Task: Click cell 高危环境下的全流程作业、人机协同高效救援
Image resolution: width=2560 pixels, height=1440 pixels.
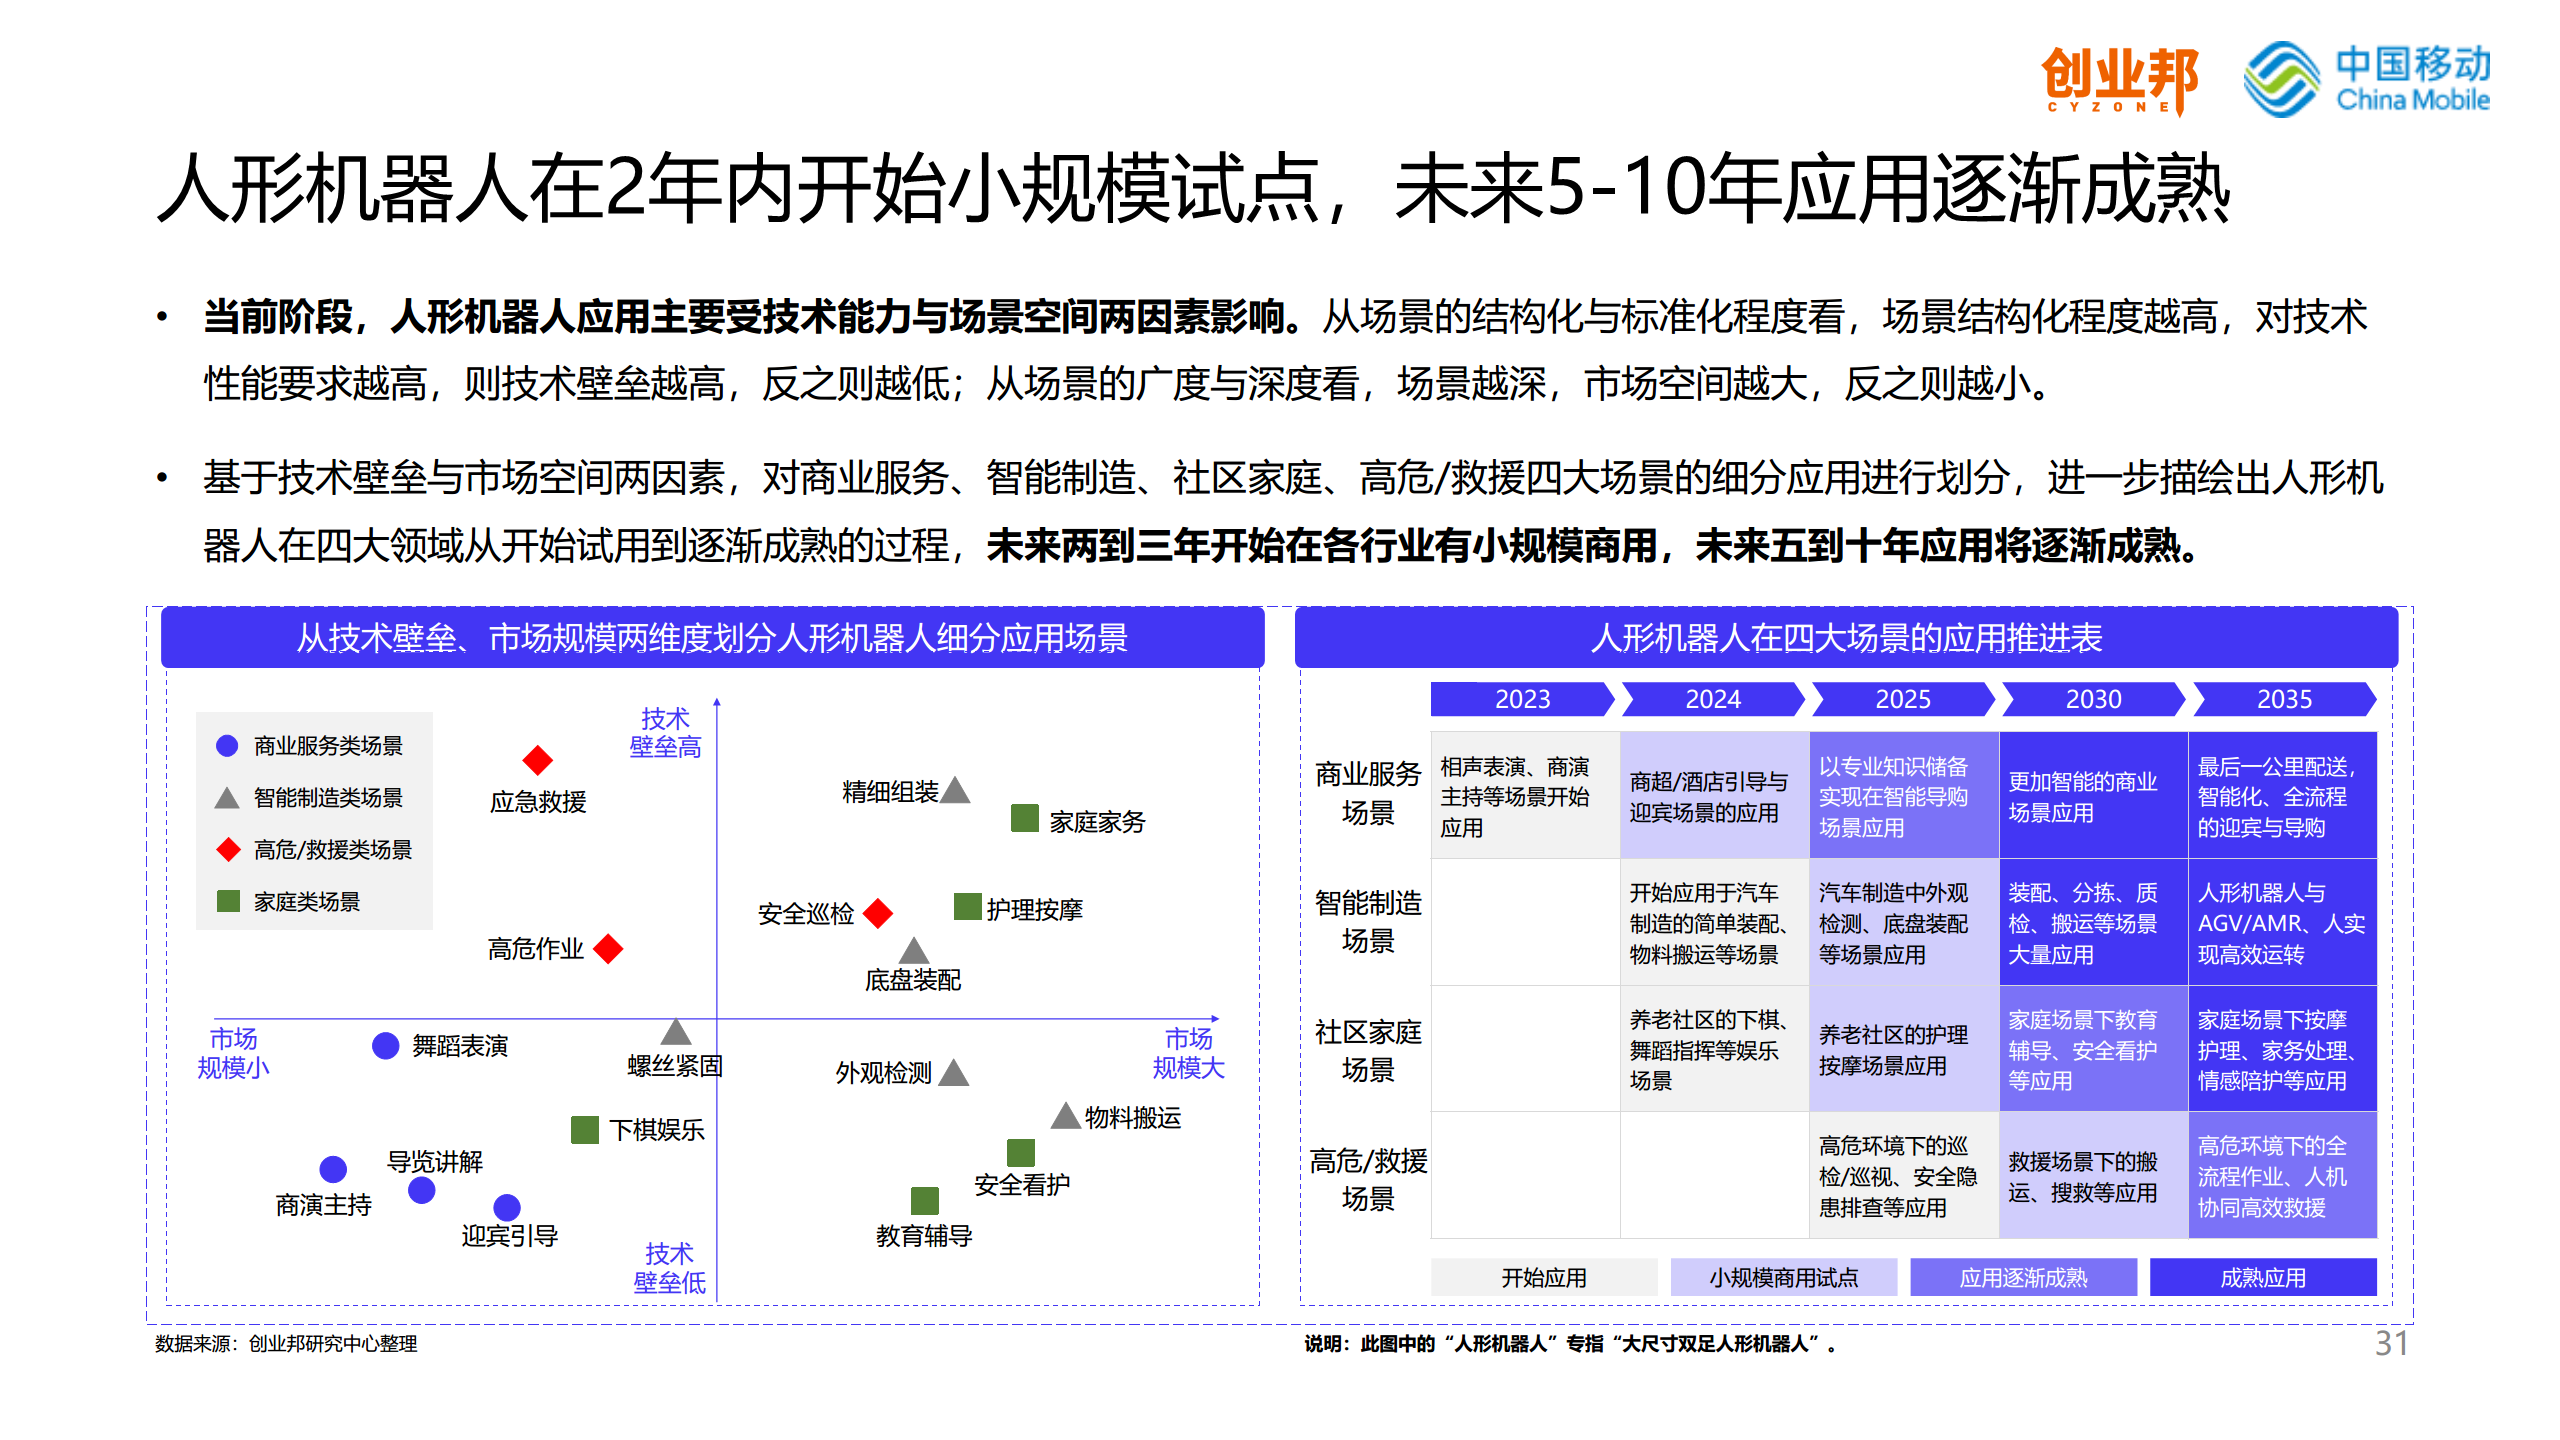Action: click(2283, 1176)
